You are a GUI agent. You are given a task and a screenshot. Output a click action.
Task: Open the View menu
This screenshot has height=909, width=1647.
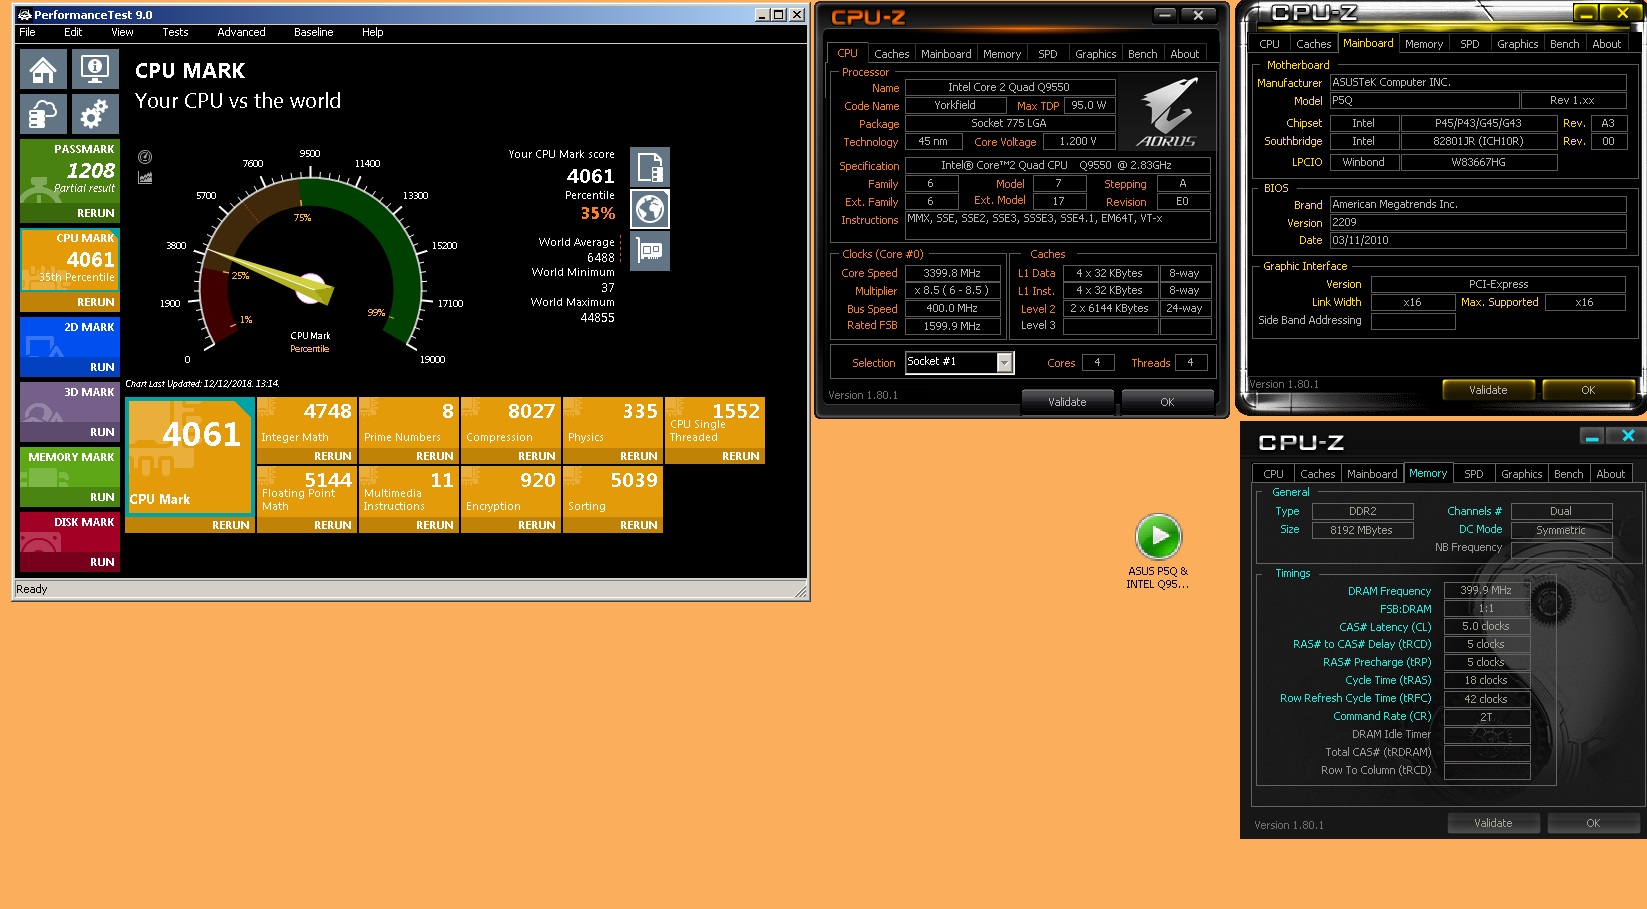(x=122, y=32)
